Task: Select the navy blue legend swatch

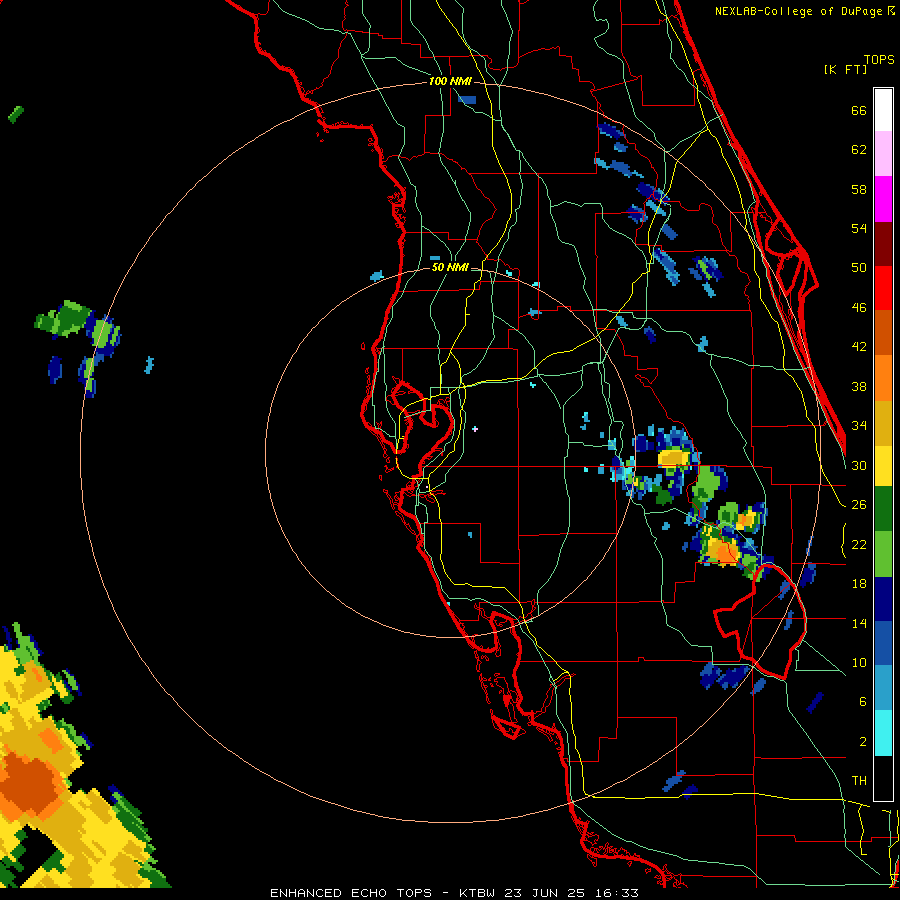Action: point(883,599)
